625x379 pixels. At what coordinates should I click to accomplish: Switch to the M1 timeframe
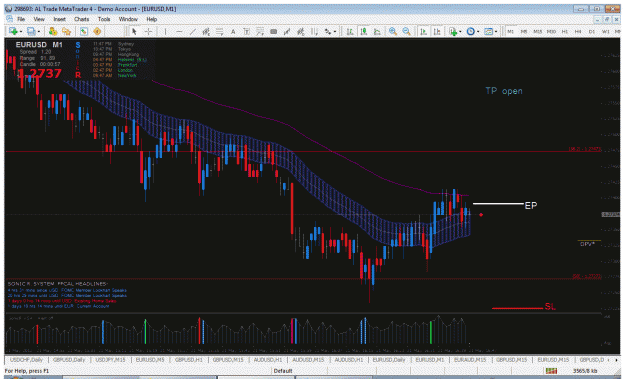click(511, 31)
